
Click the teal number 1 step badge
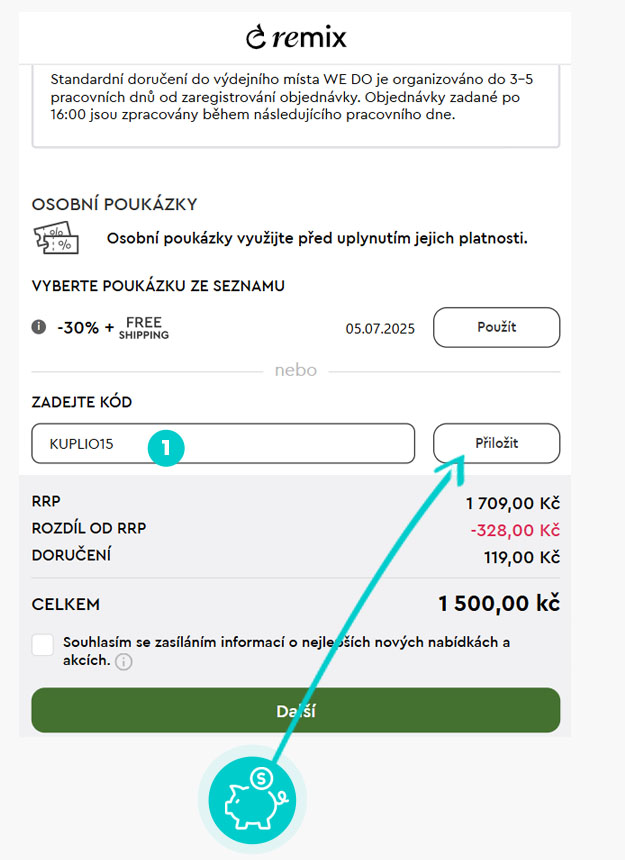(166, 448)
